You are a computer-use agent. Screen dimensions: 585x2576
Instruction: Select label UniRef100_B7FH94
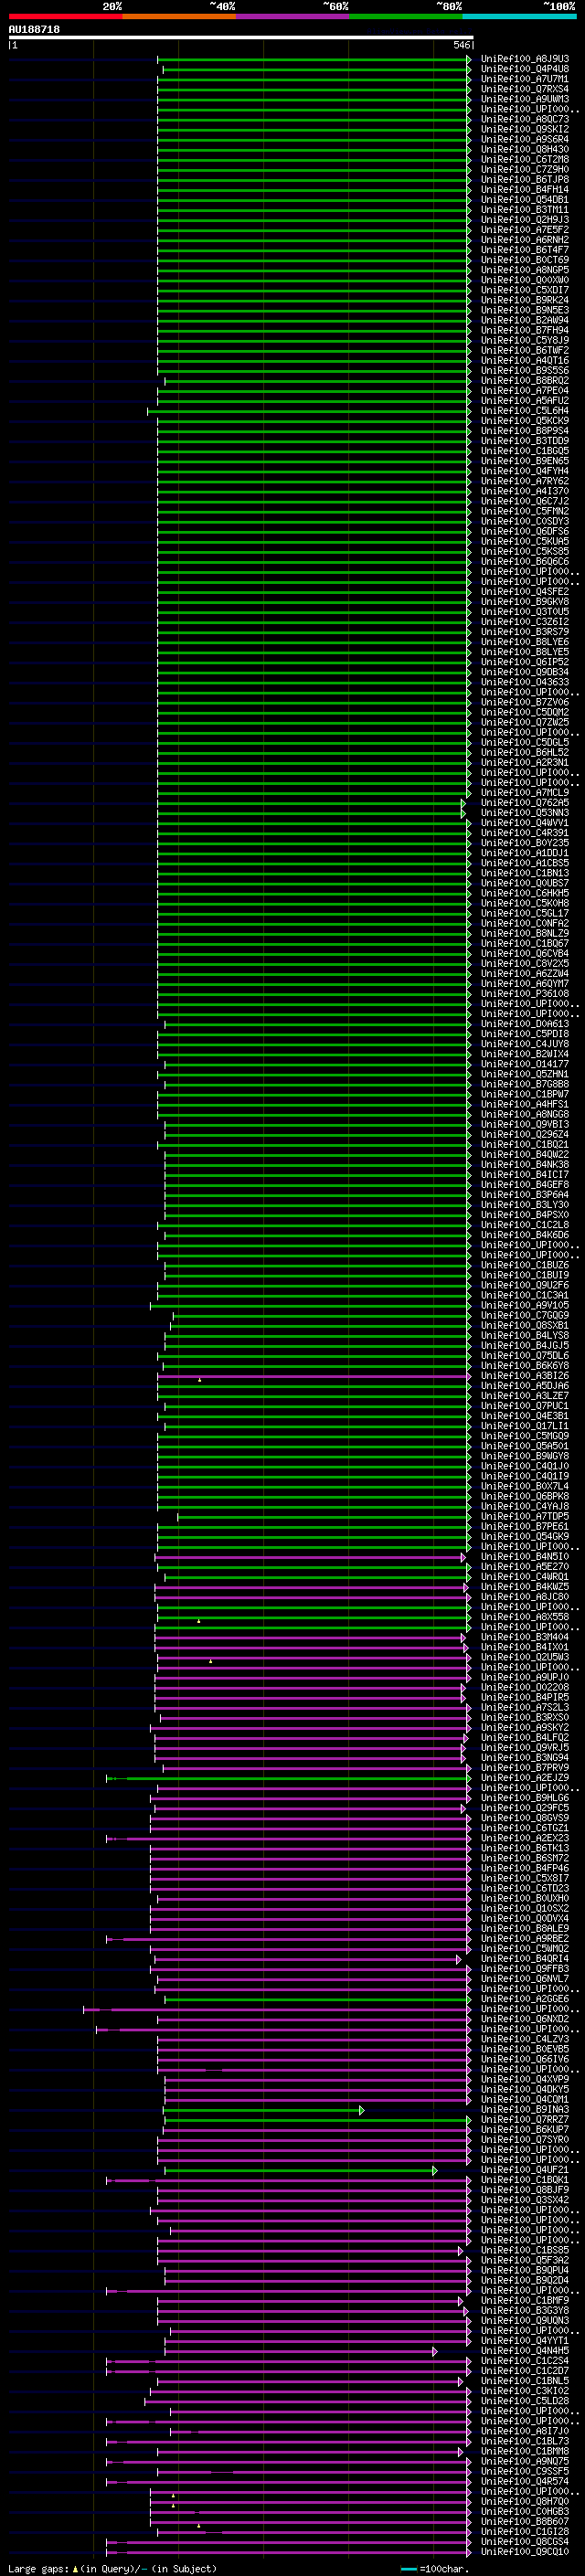point(525,330)
